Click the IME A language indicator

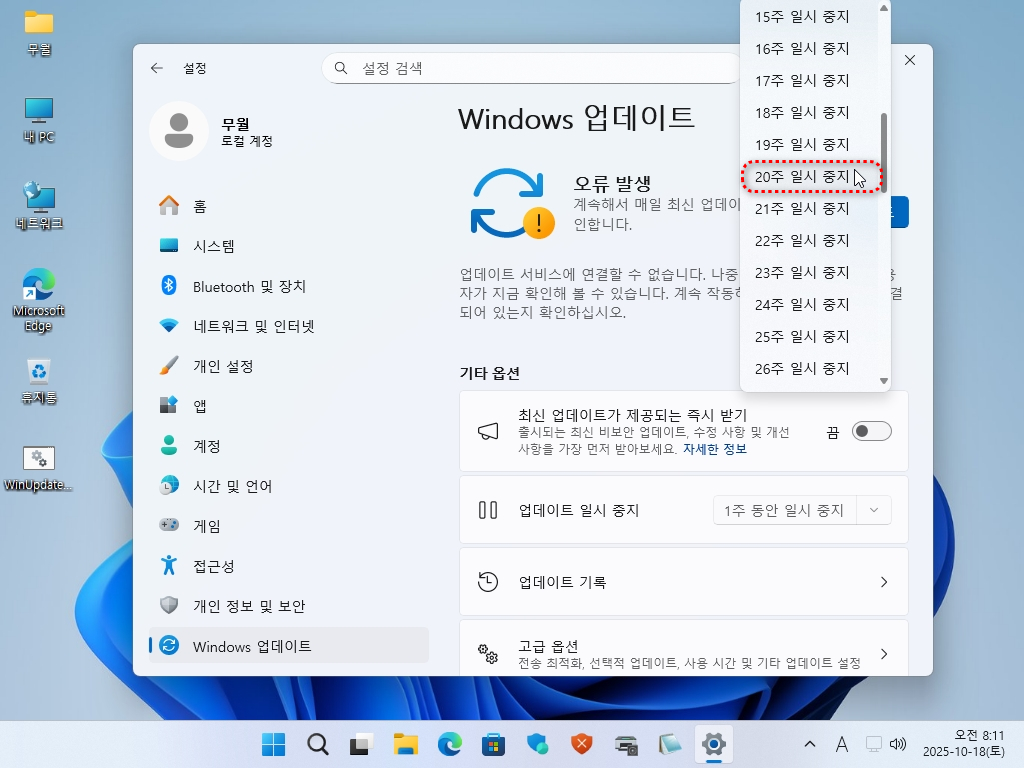(842, 744)
